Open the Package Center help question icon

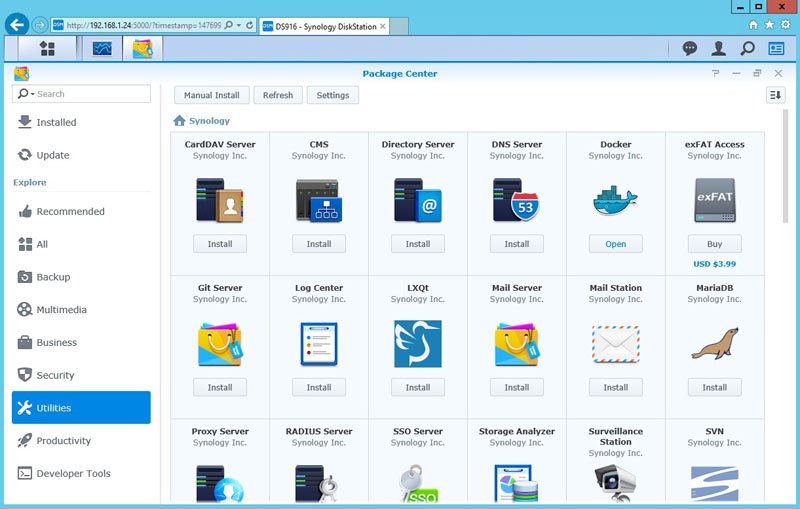click(x=715, y=73)
